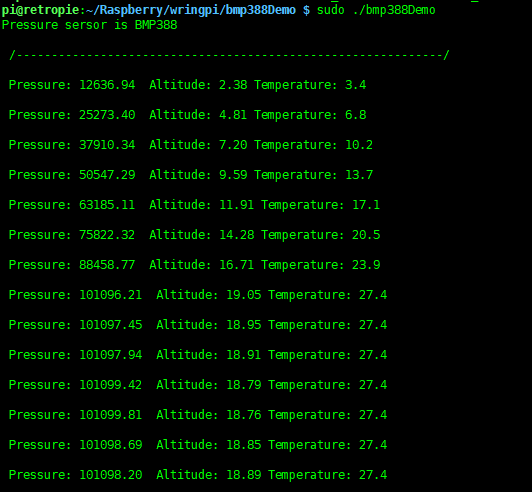Image resolution: width=532 pixels, height=492 pixels.
Task: Click pressure value 50547.29
Action: pyautogui.click(x=107, y=175)
